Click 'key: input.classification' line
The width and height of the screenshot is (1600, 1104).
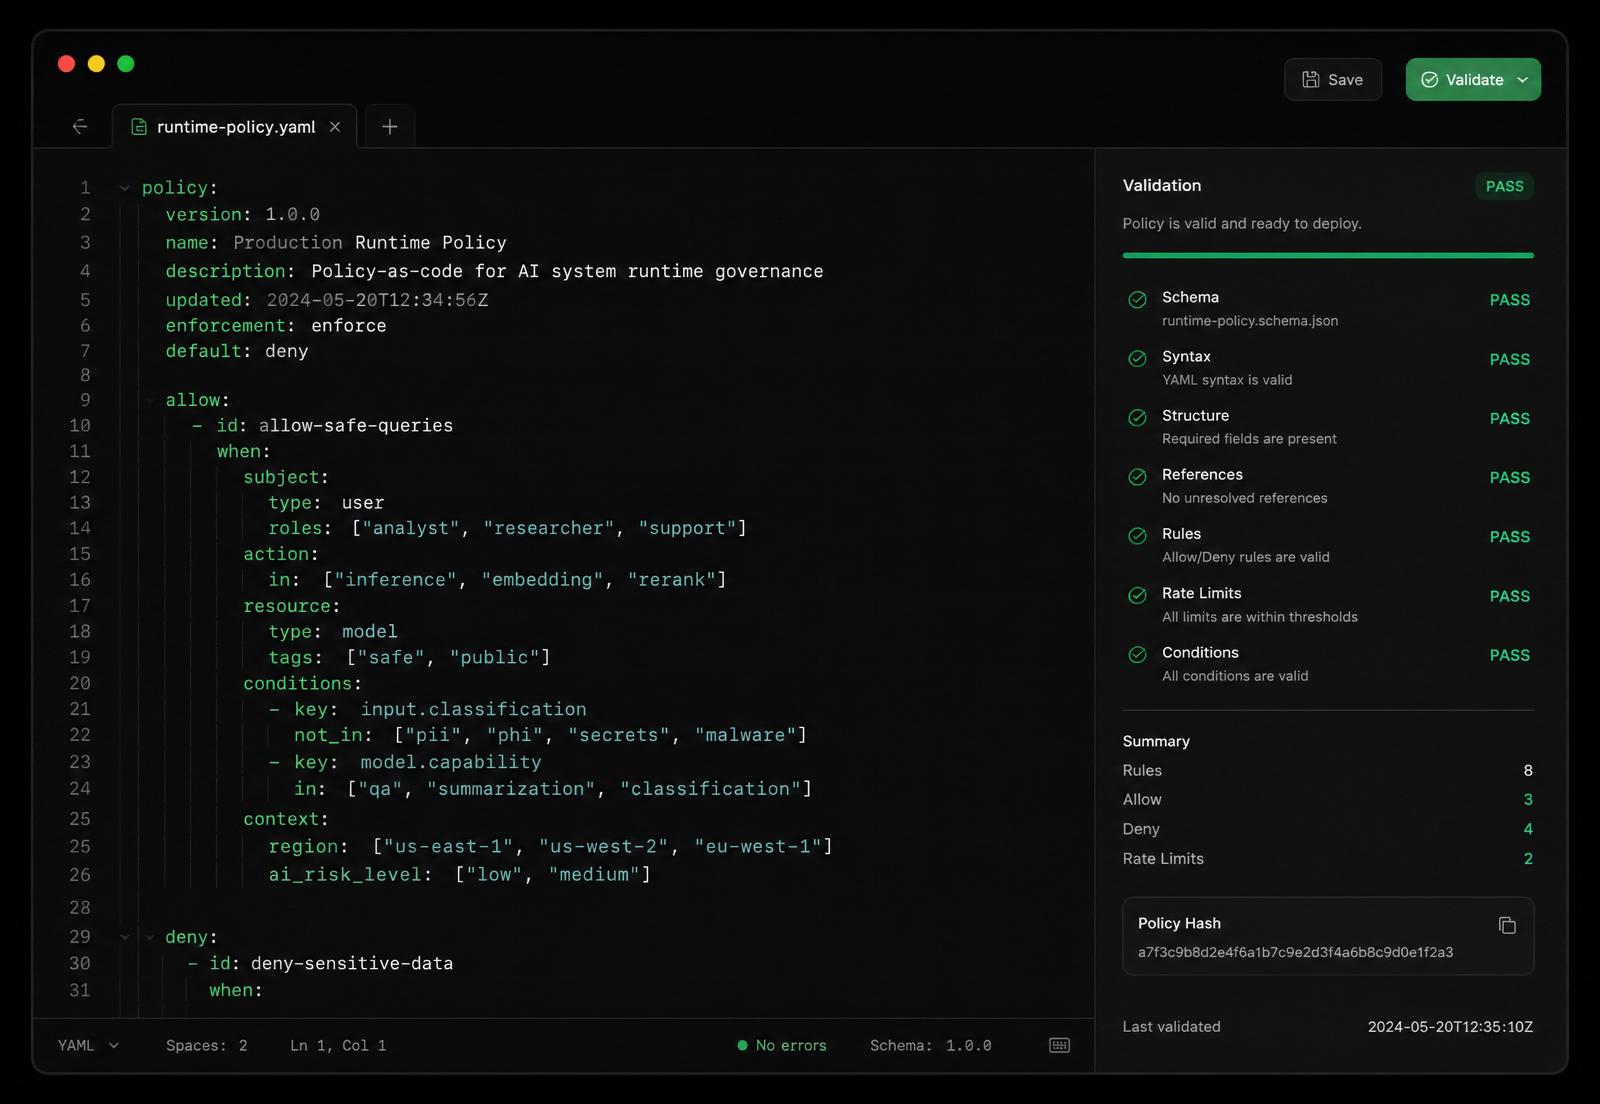click(440, 709)
